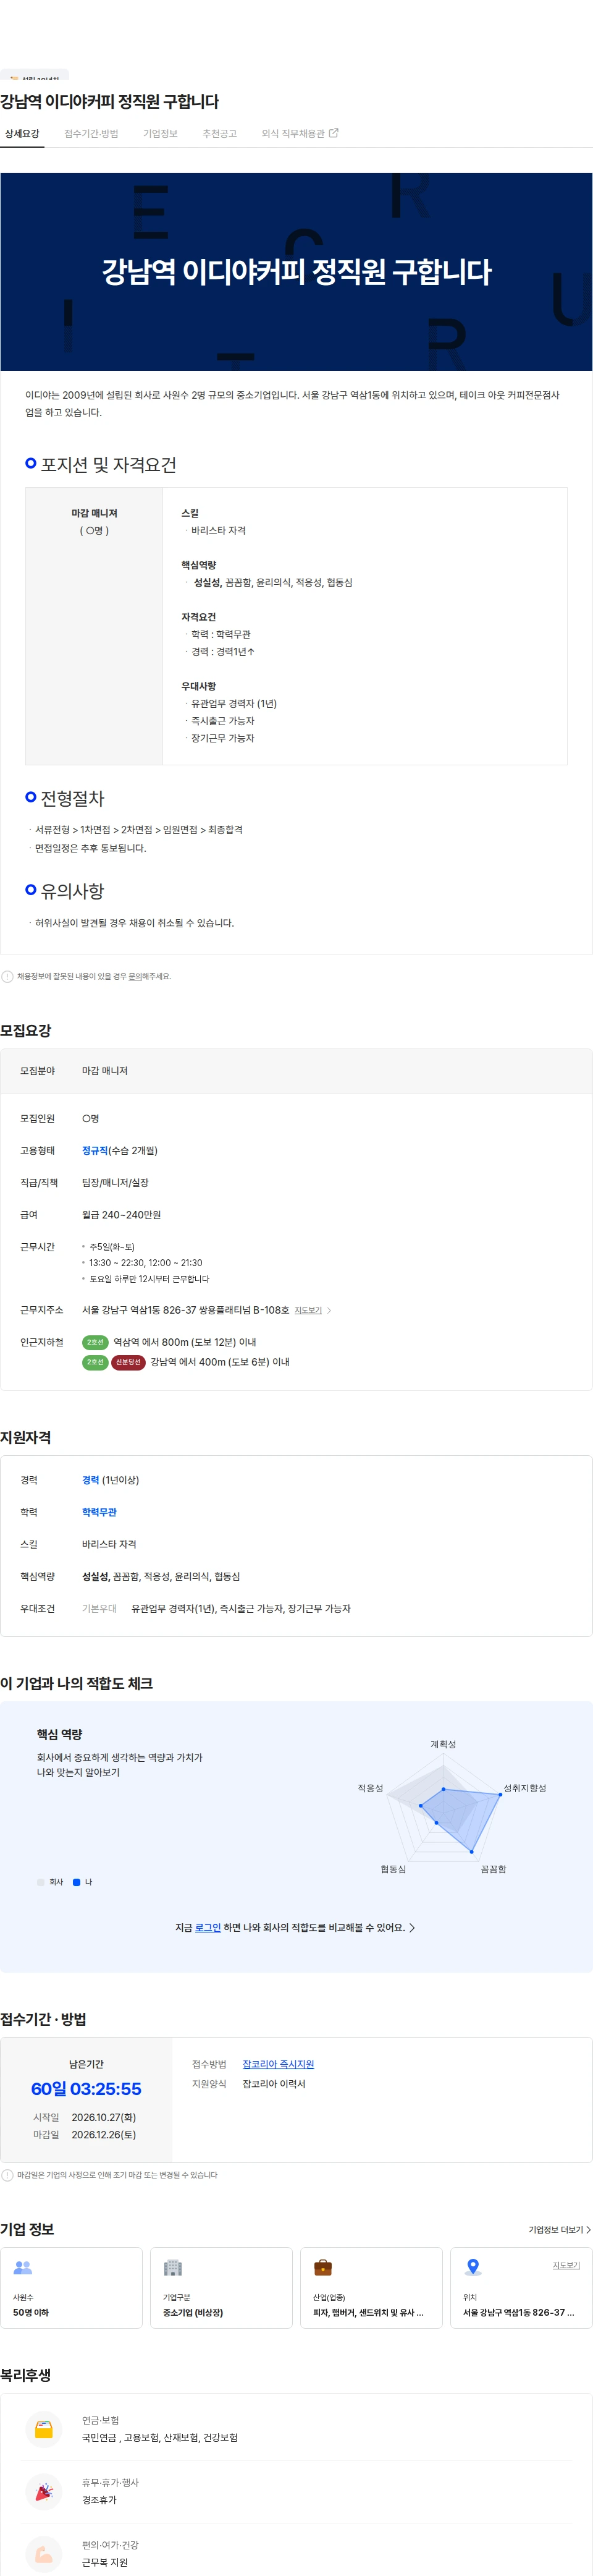Click the 기업구분 building icon

click(173, 2268)
